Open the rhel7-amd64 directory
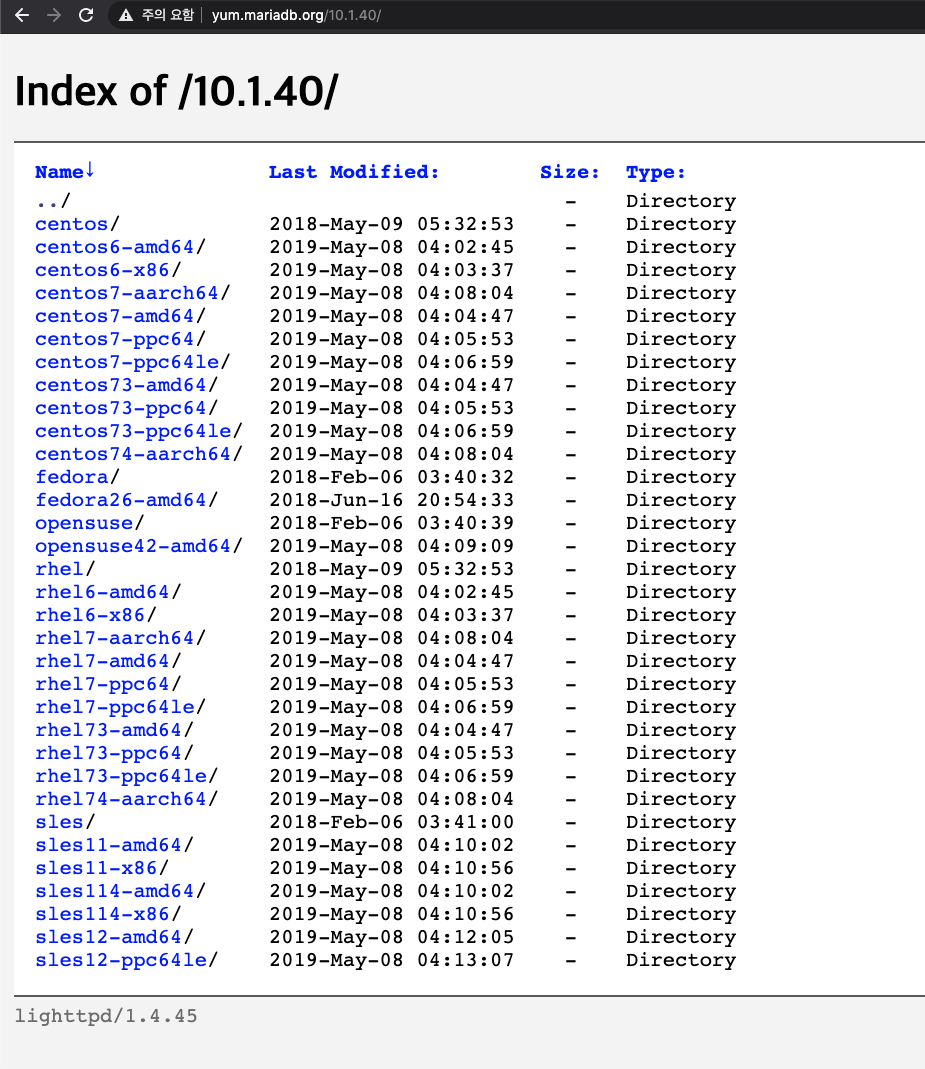925x1069 pixels. [x=102, y=661]
